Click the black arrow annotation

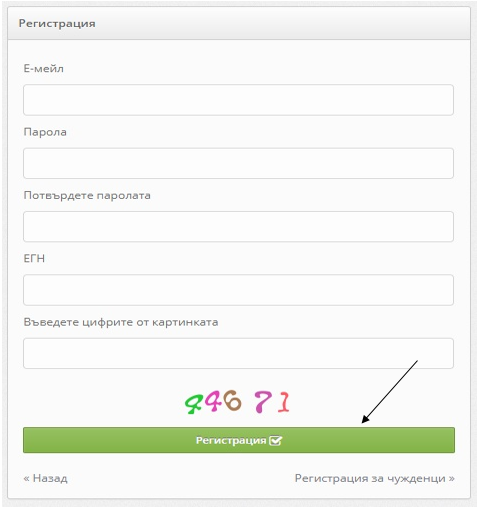[x=390, y=392]
